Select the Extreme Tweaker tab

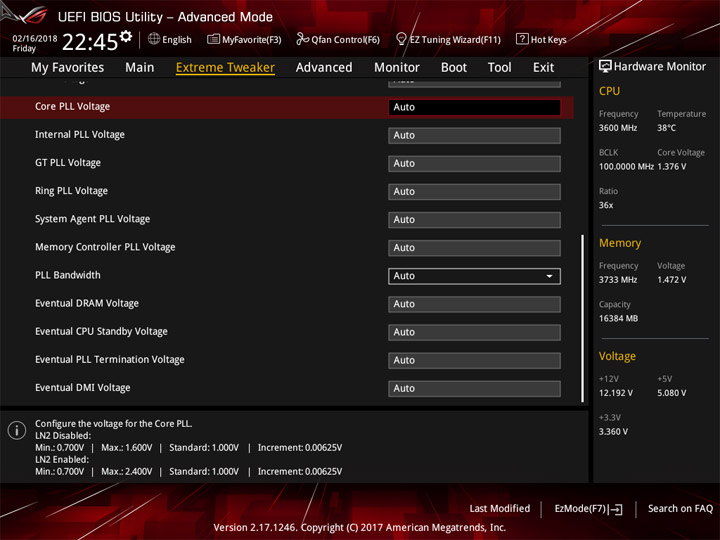coord(225,68)
